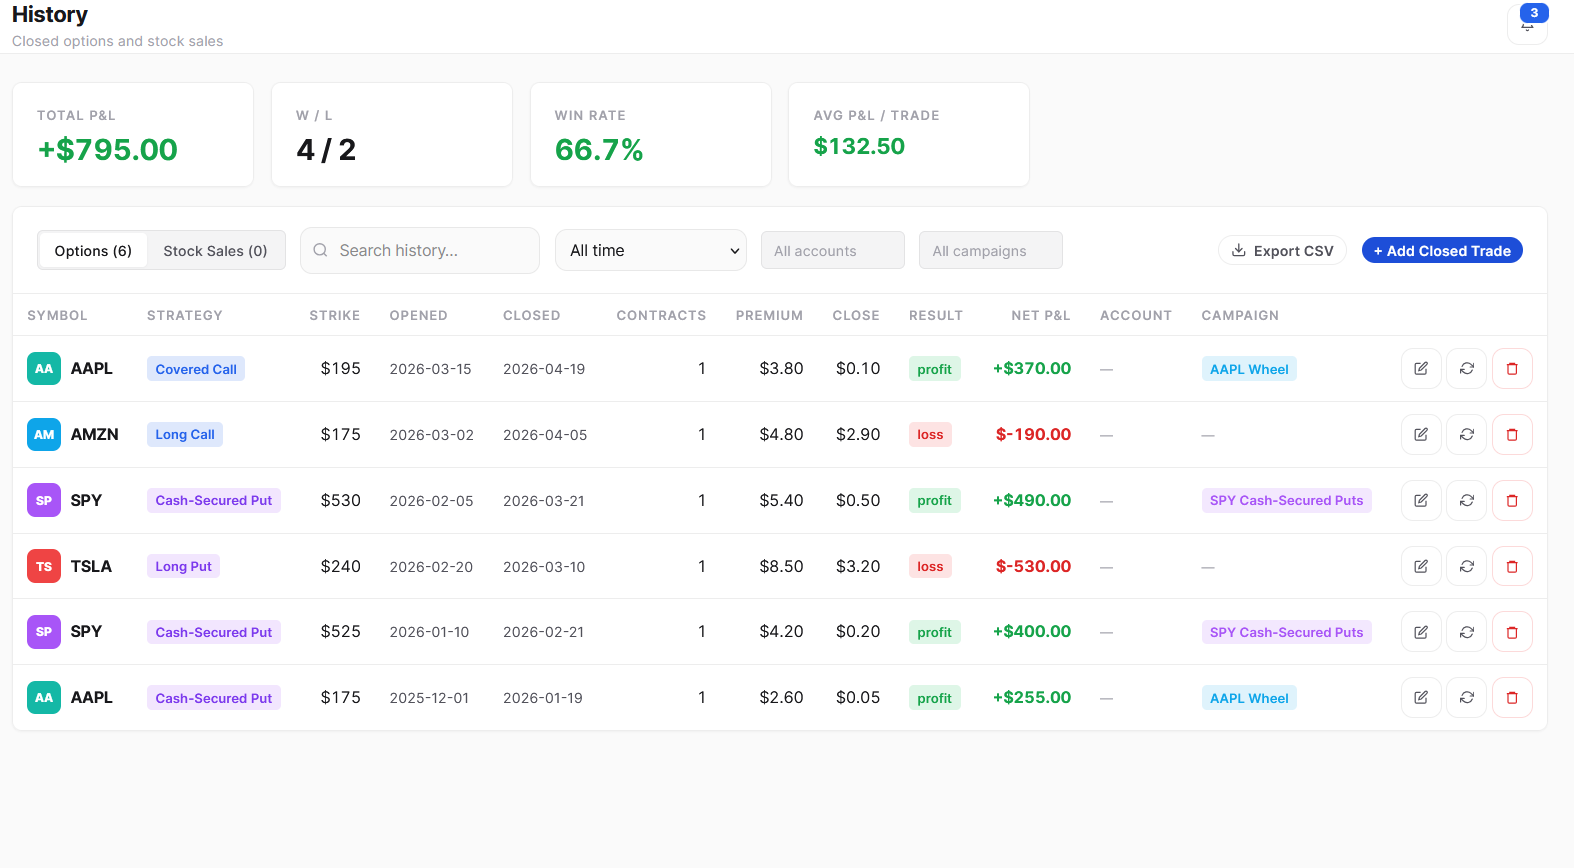This screenshot has height=868, width=1574.
Task: Click SPY Cash-Secured Puts tag on $530 row
Action: pos(1286,501)
